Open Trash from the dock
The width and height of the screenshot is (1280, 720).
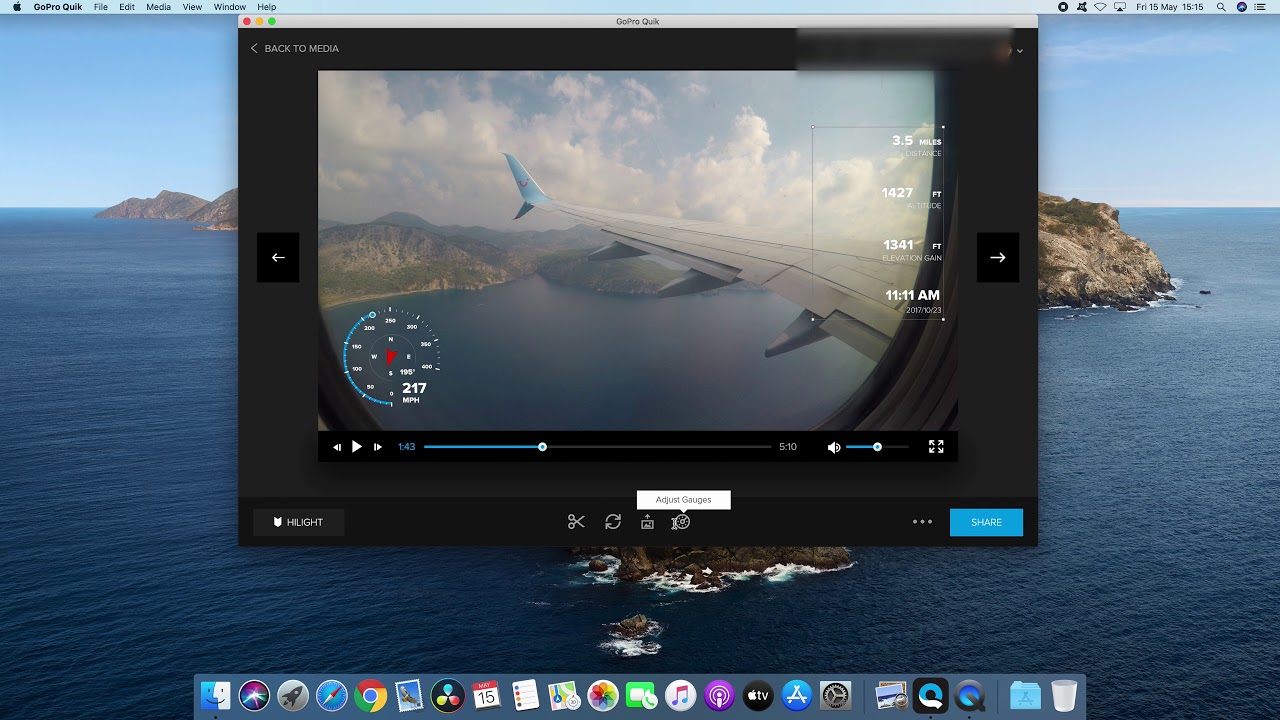click(1064, 695)
